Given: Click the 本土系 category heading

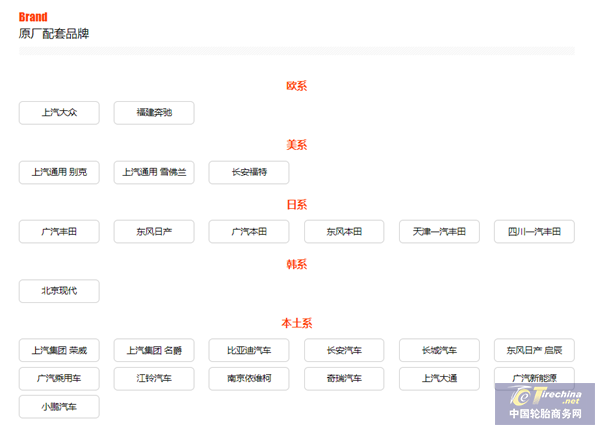Looking at the screenshot, I should (x=297, y=323).
